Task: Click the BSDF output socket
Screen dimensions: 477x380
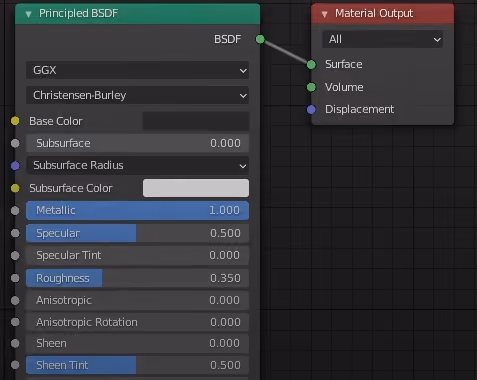Action: point(260,39)
